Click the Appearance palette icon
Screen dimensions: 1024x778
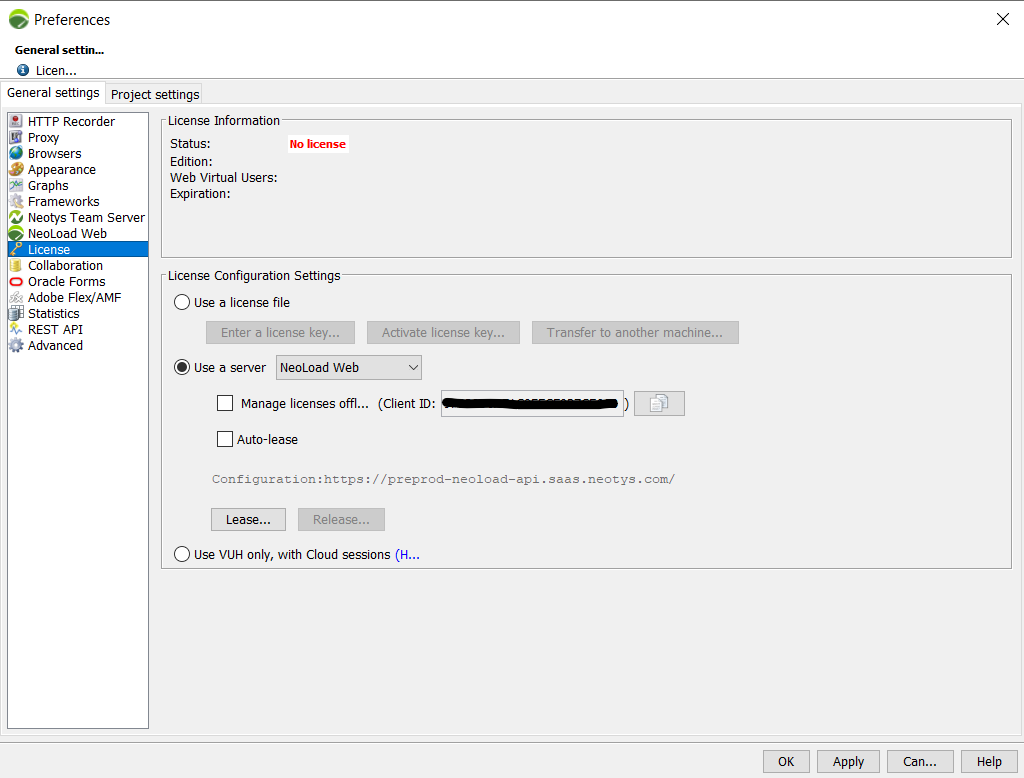pos(16,169)
